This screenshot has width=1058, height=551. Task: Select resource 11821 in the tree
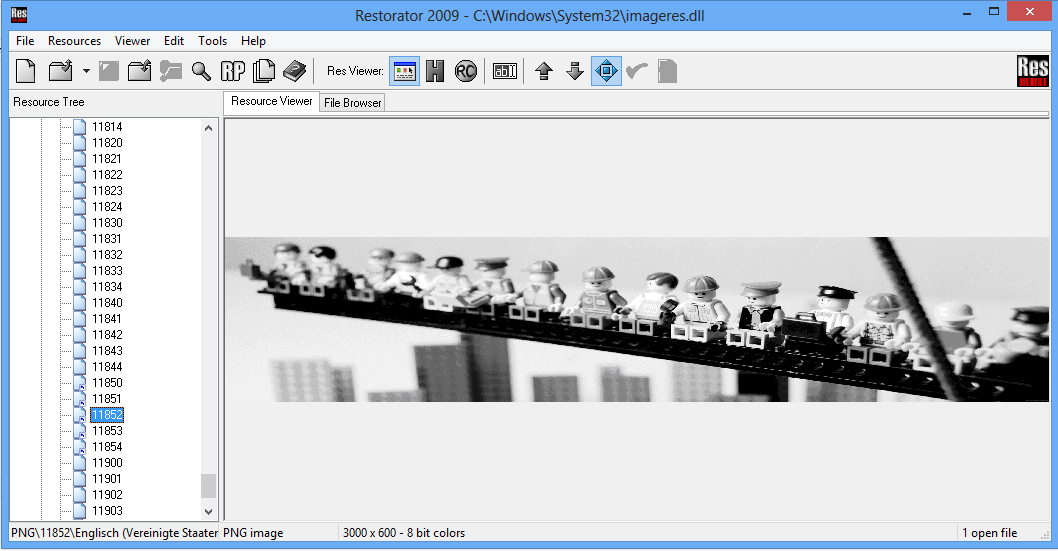click(x=107, y=158)
